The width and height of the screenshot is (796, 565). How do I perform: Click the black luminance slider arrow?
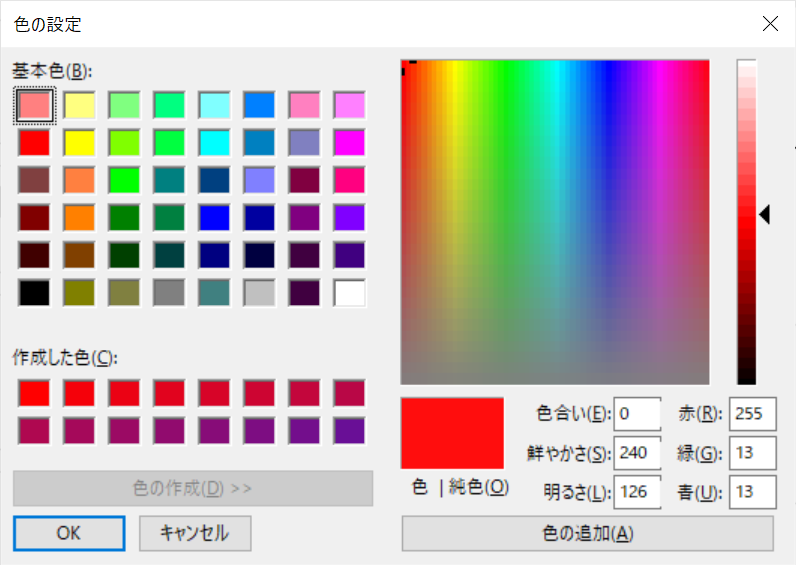765,215
